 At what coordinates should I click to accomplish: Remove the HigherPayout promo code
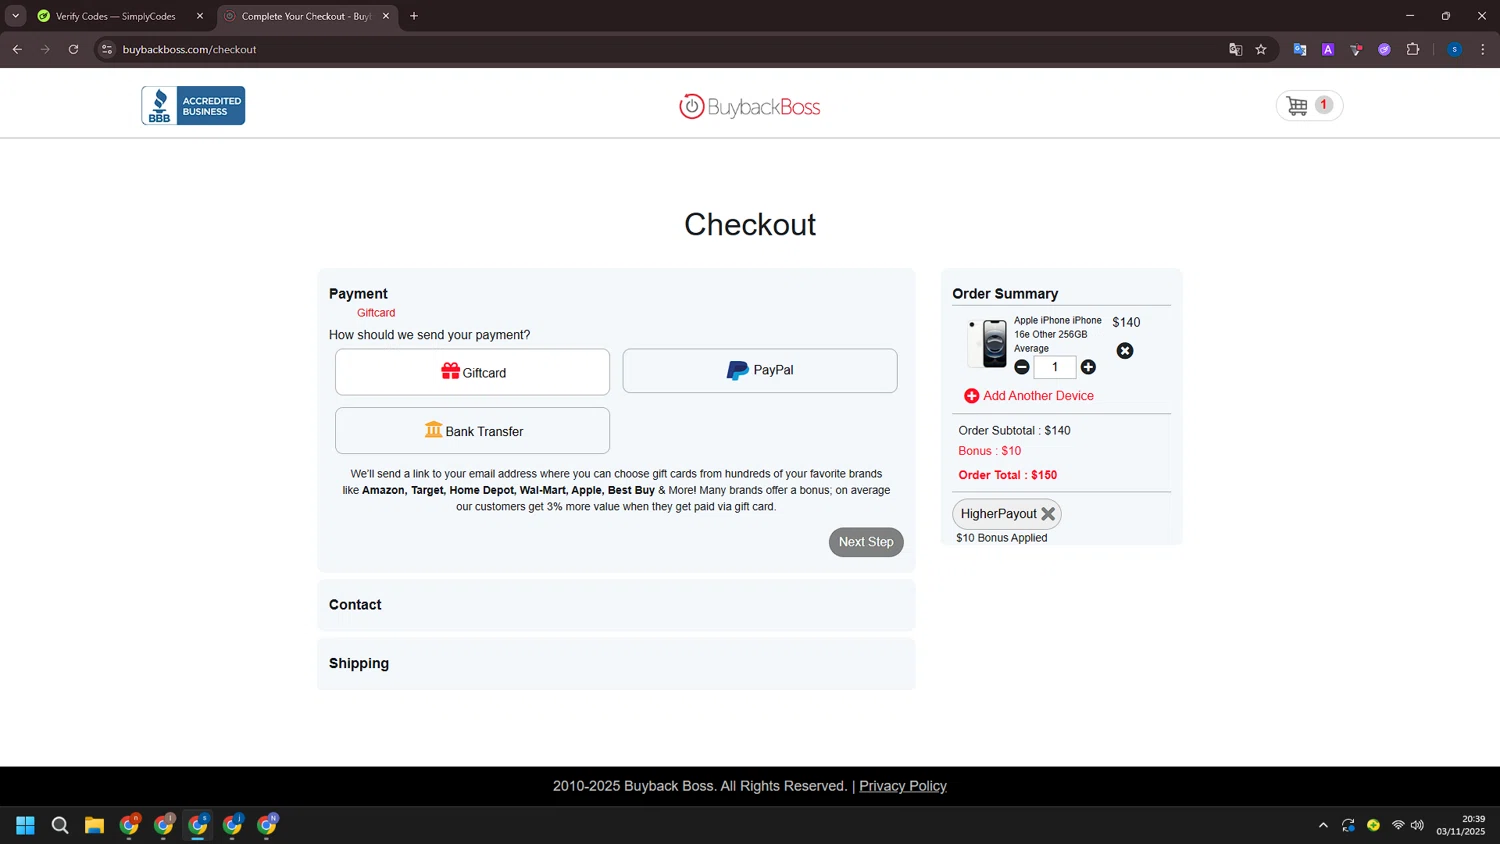[1048, 514]
